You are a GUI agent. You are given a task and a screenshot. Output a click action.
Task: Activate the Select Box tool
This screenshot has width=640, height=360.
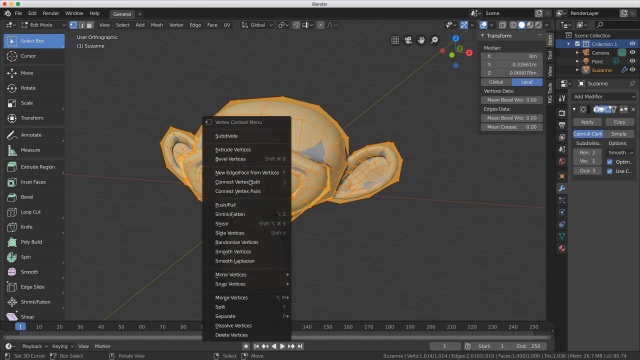point(34,41)
